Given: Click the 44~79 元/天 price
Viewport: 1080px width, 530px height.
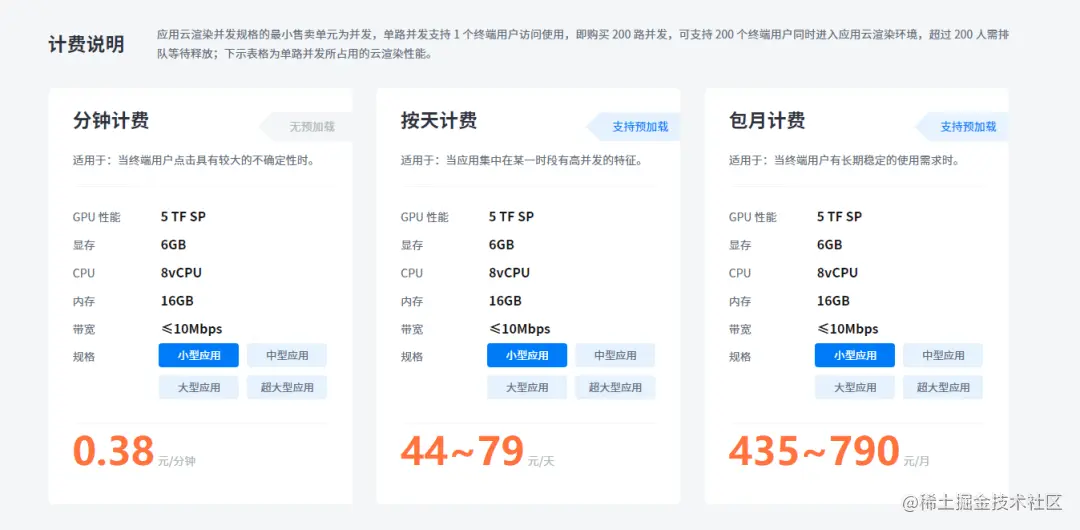Looking at the screenshot, I should [x=477, y=452].
